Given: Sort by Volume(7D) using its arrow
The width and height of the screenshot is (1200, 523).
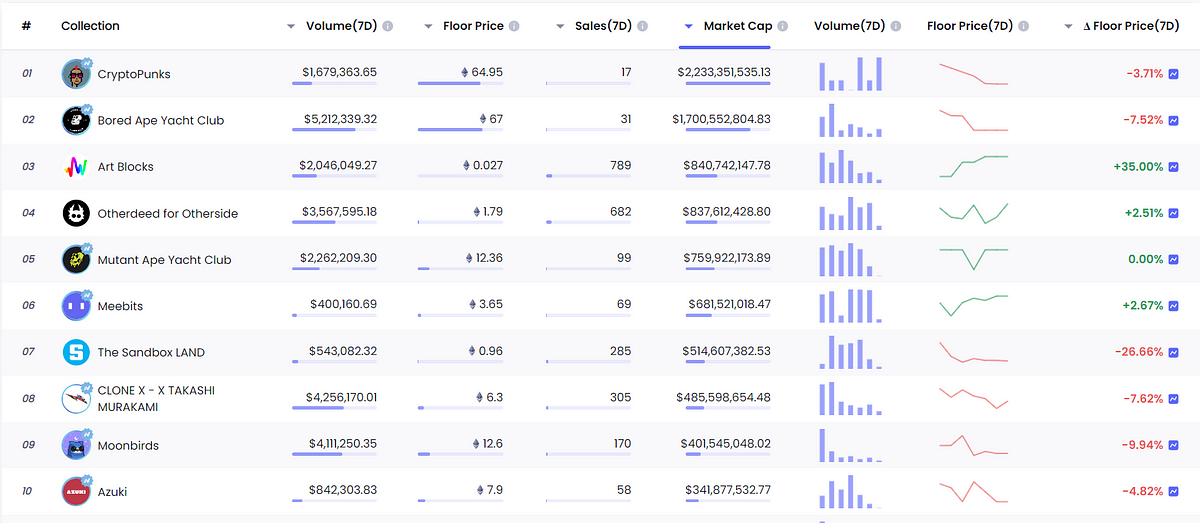Looking at the screenshot, I should (x=291, y=27).
